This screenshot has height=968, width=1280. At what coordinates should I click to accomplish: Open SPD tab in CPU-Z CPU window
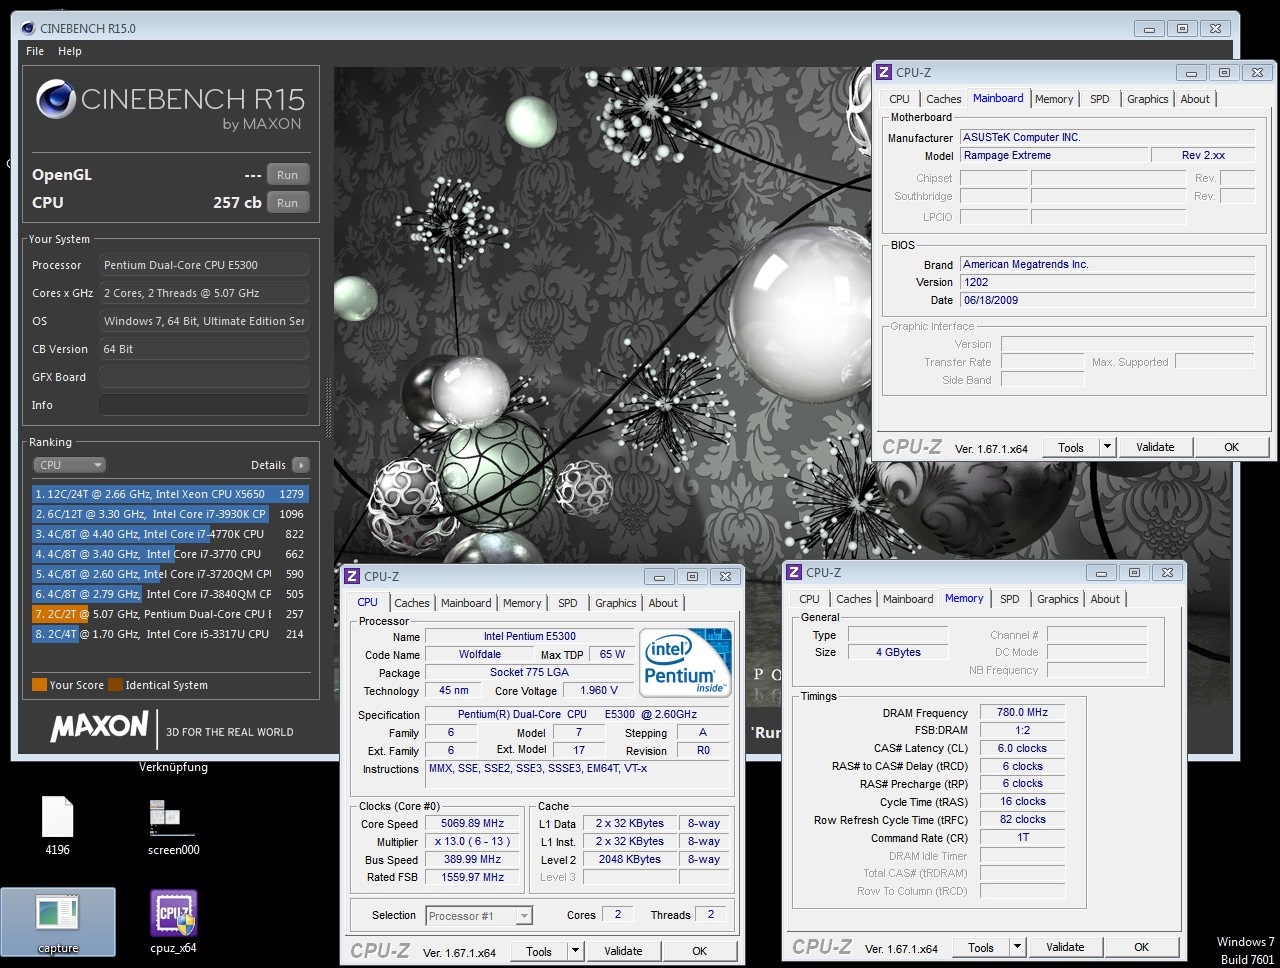[x=567, y=603]
